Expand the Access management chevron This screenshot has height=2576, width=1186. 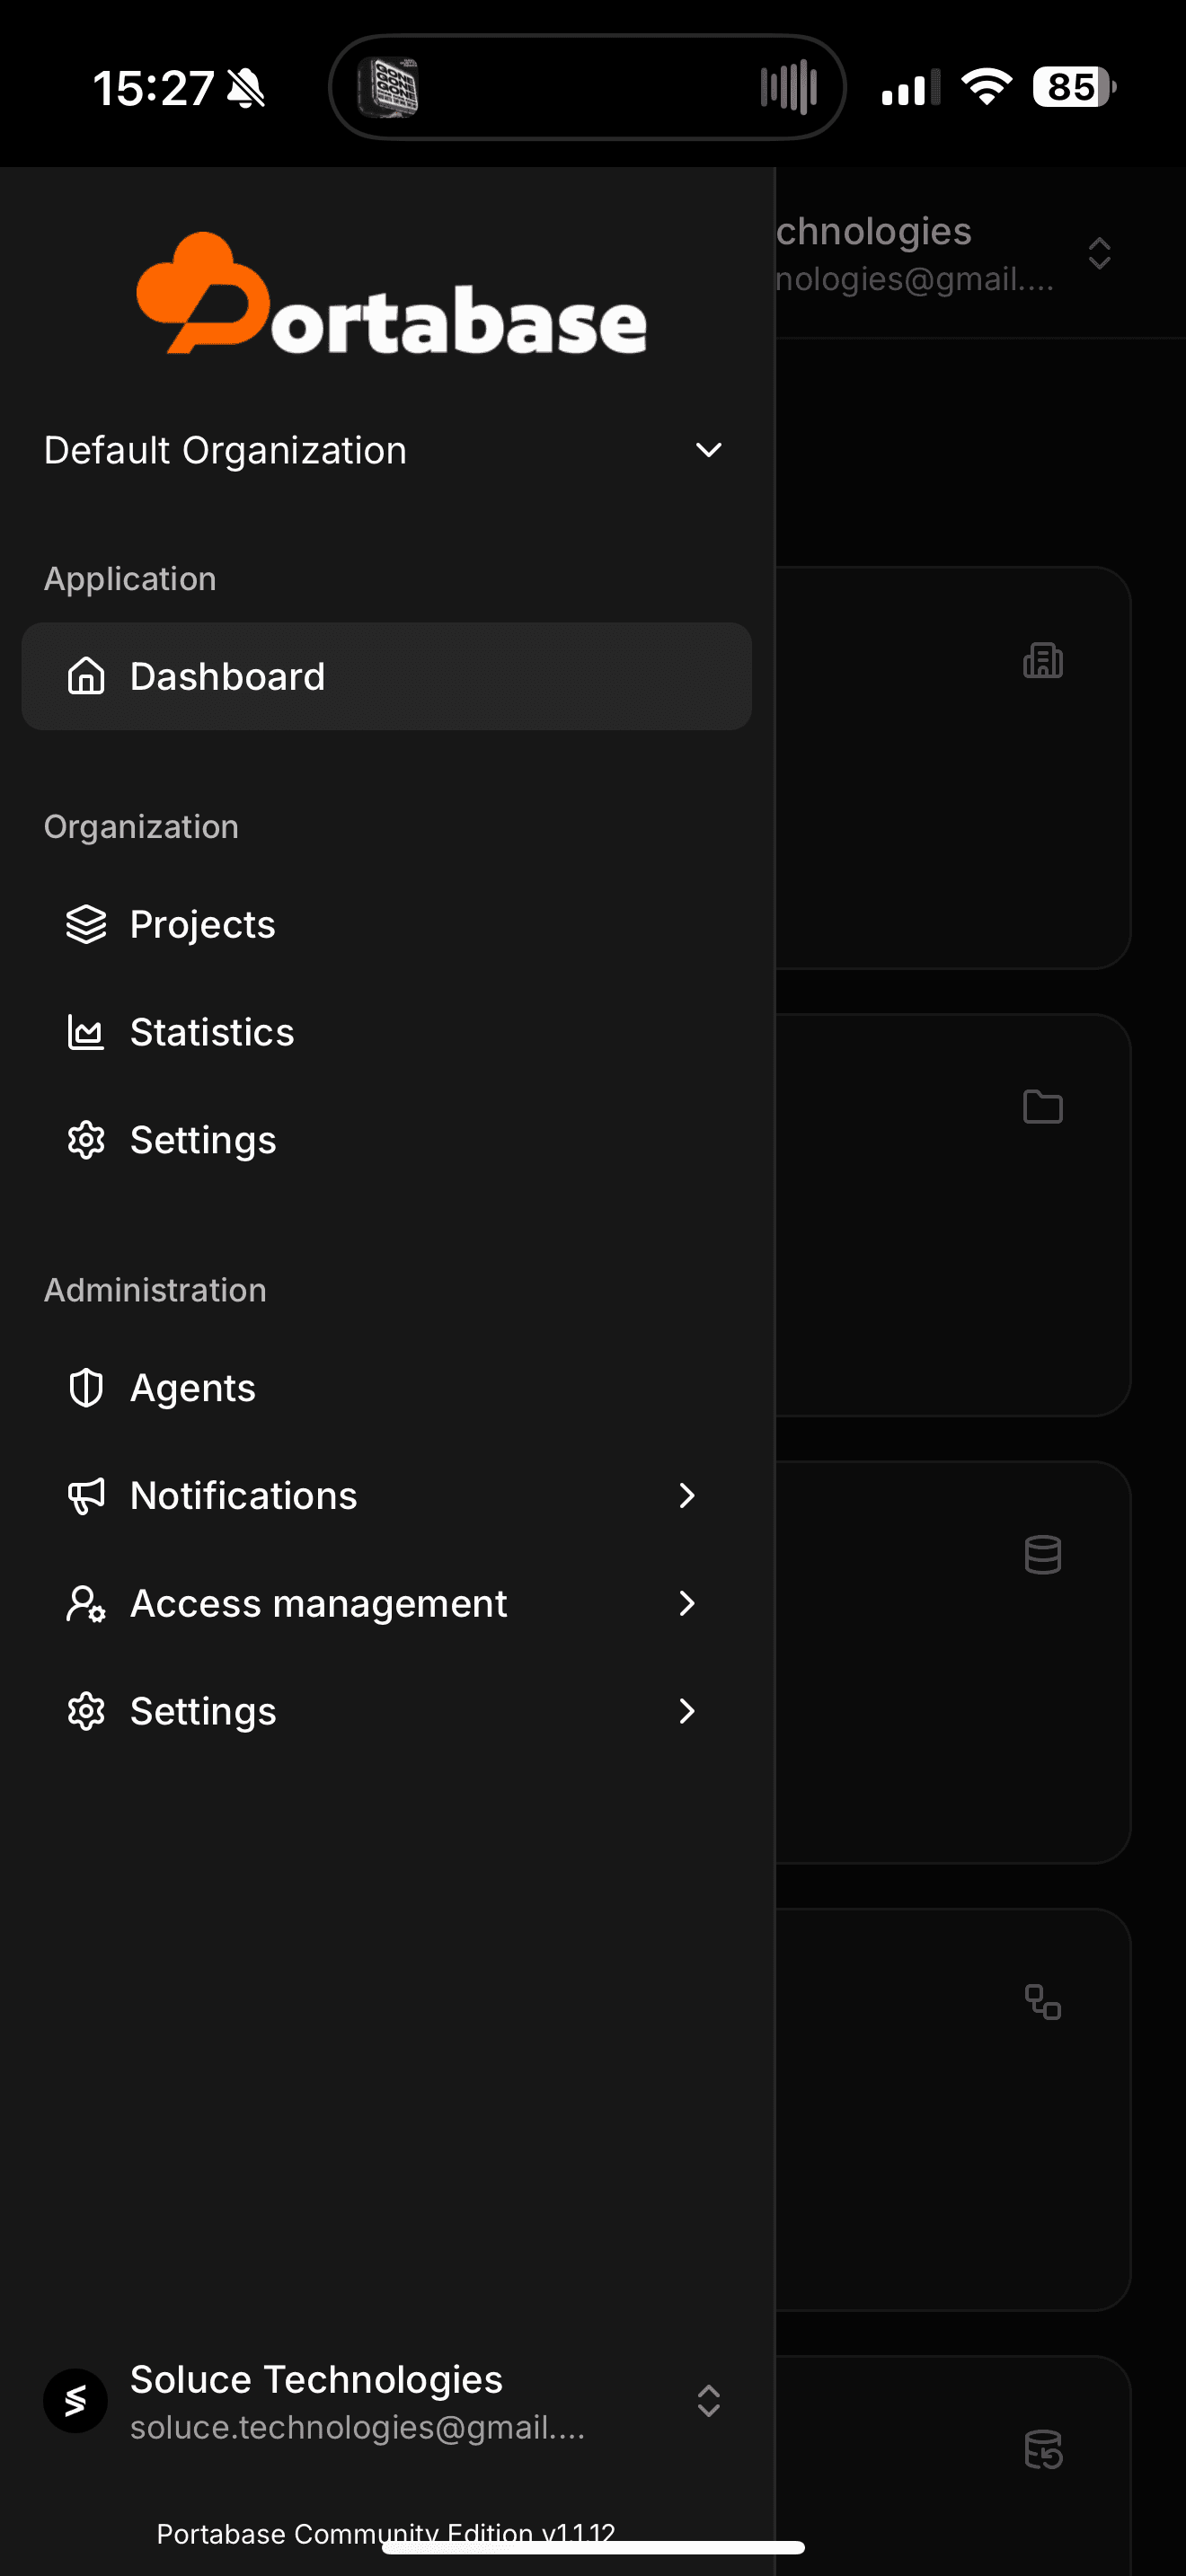[687, 1604]
